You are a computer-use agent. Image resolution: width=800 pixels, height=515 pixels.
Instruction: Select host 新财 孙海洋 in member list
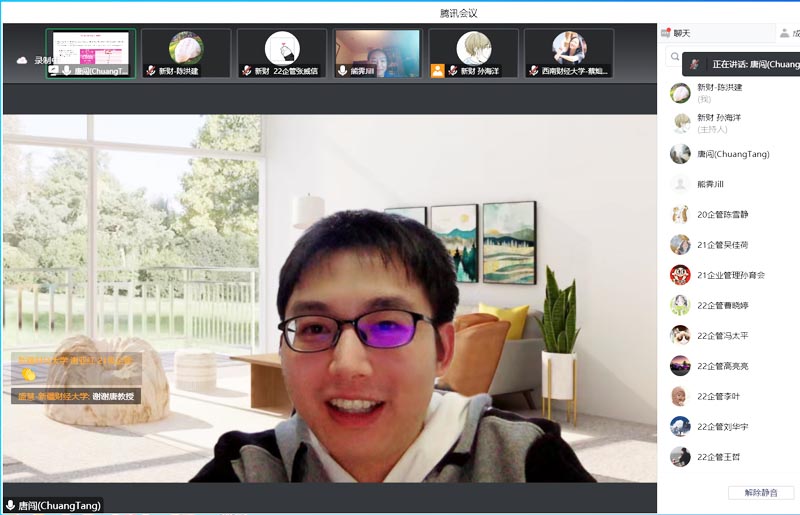pyautogui.click(x=720, y=123)
